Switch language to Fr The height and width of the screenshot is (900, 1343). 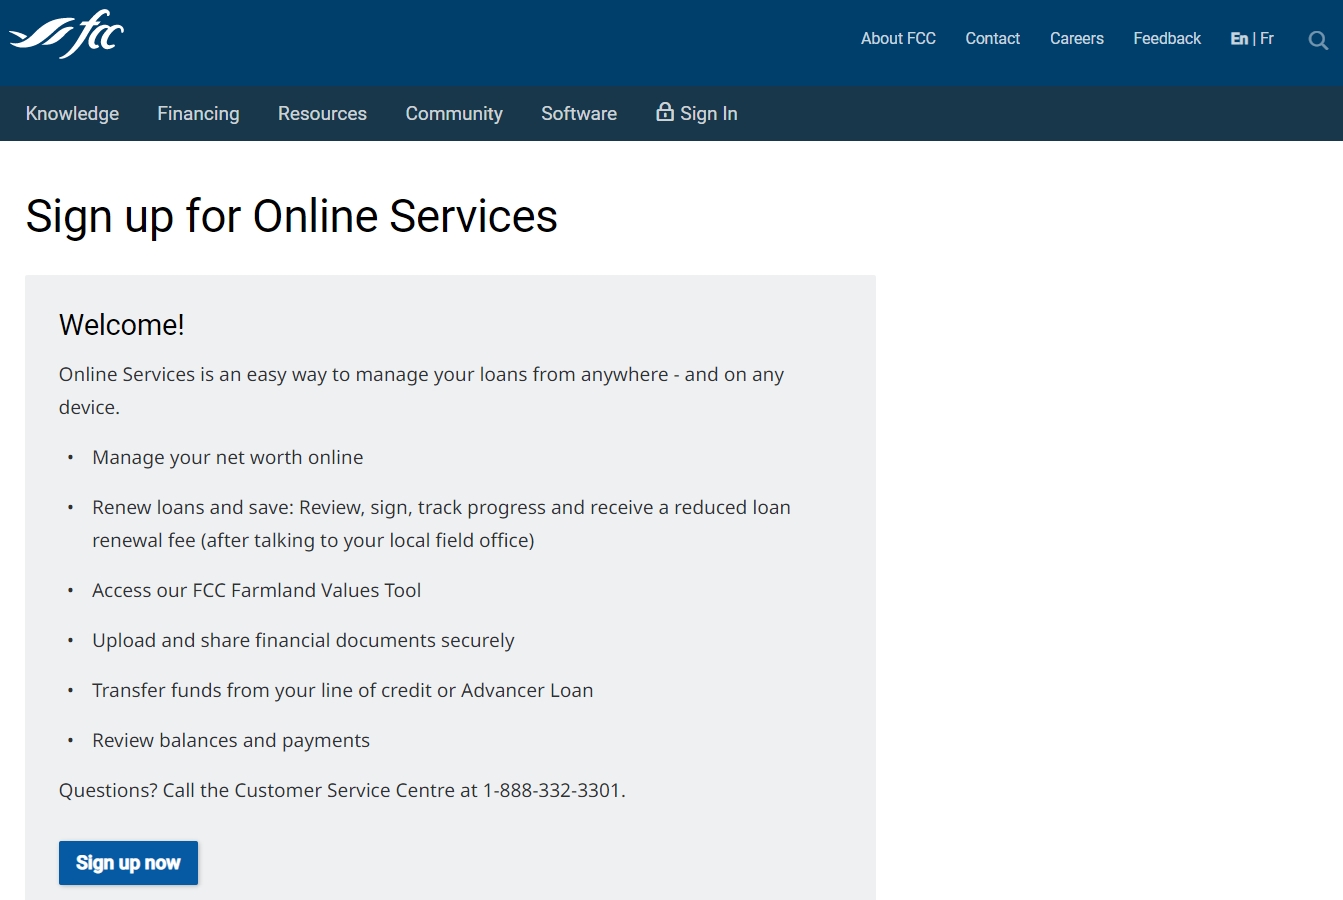[x=1268, y=38]
